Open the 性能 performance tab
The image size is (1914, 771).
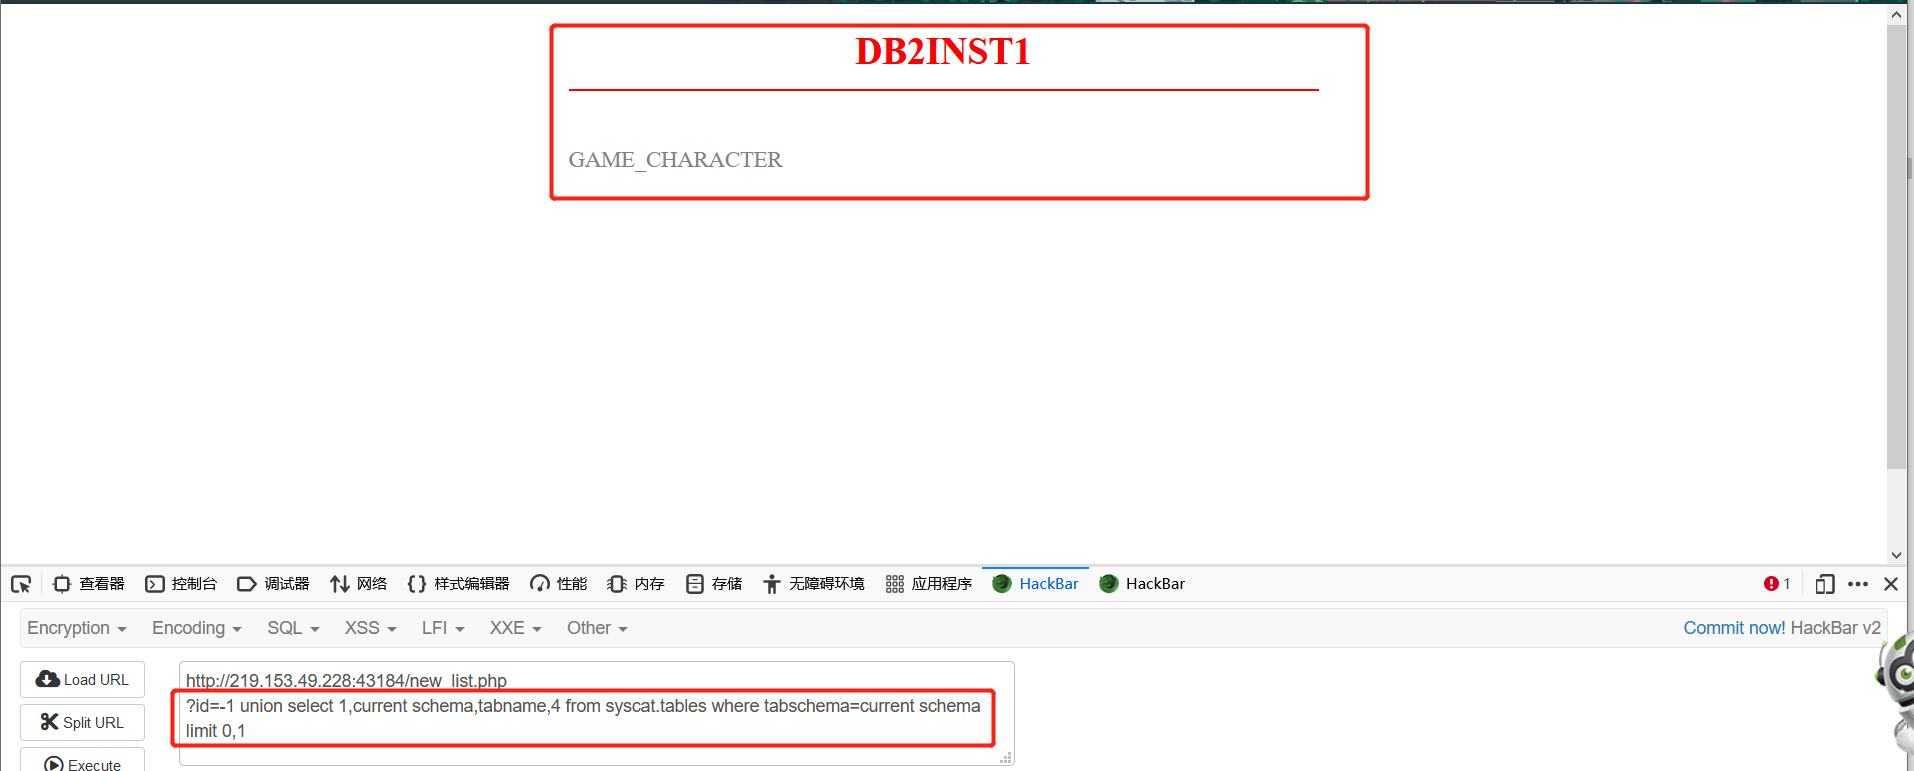(558, 584)
